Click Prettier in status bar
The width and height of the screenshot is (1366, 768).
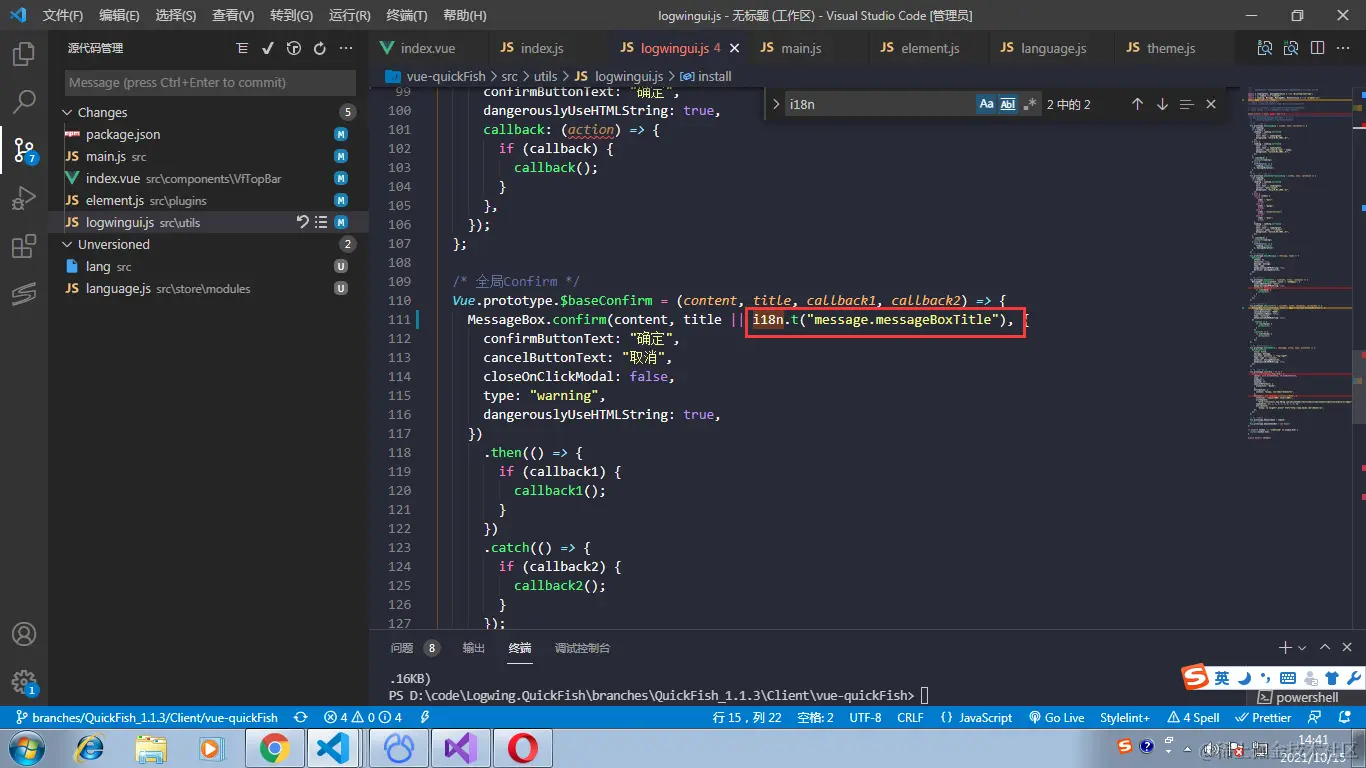(1264, 718)
